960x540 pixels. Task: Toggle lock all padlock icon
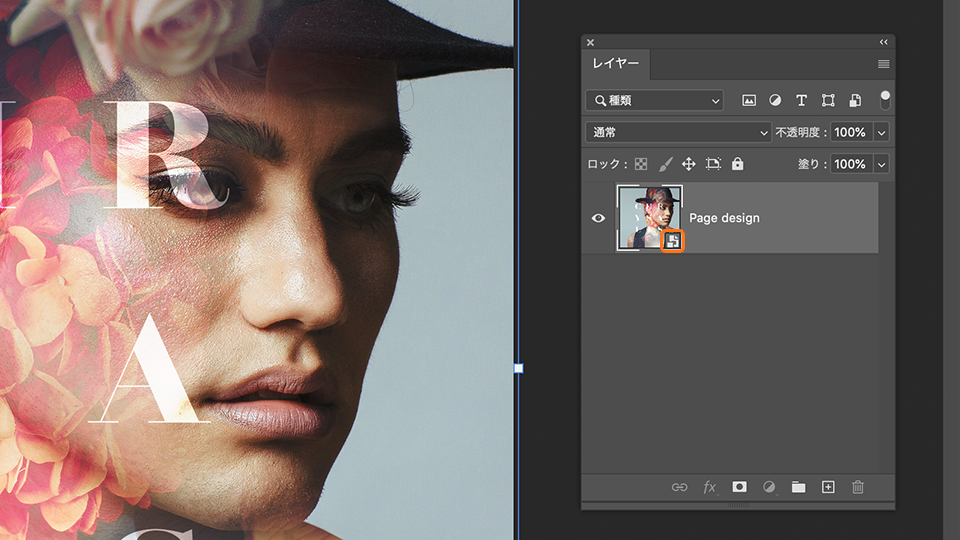pyautogui.click(x=738, y=163)
